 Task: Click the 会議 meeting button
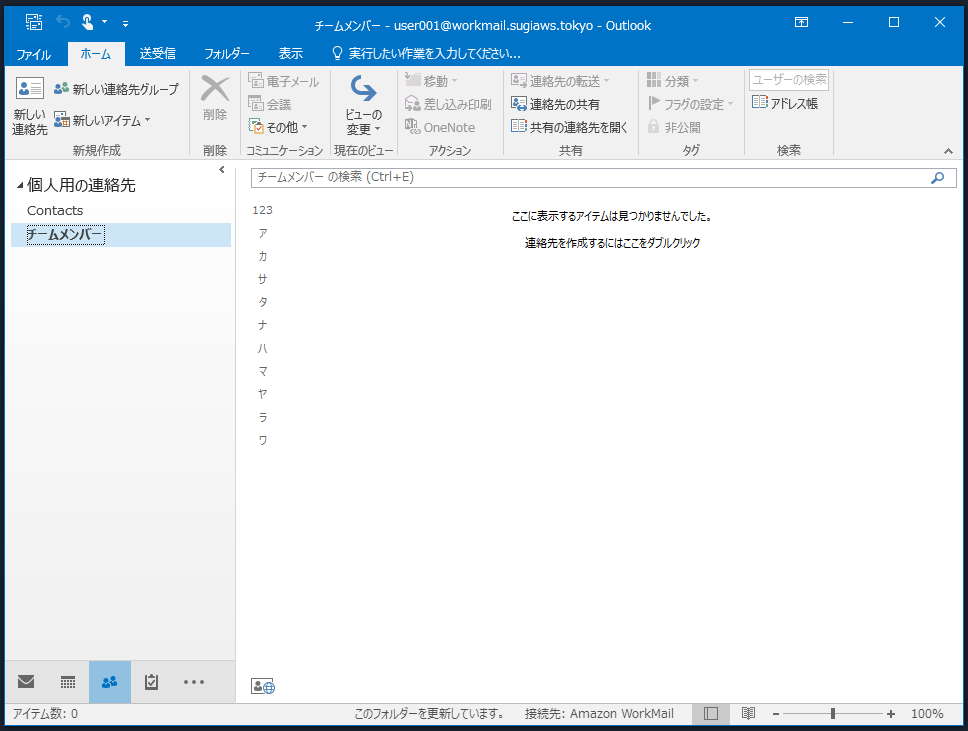(x=270, y=104)
